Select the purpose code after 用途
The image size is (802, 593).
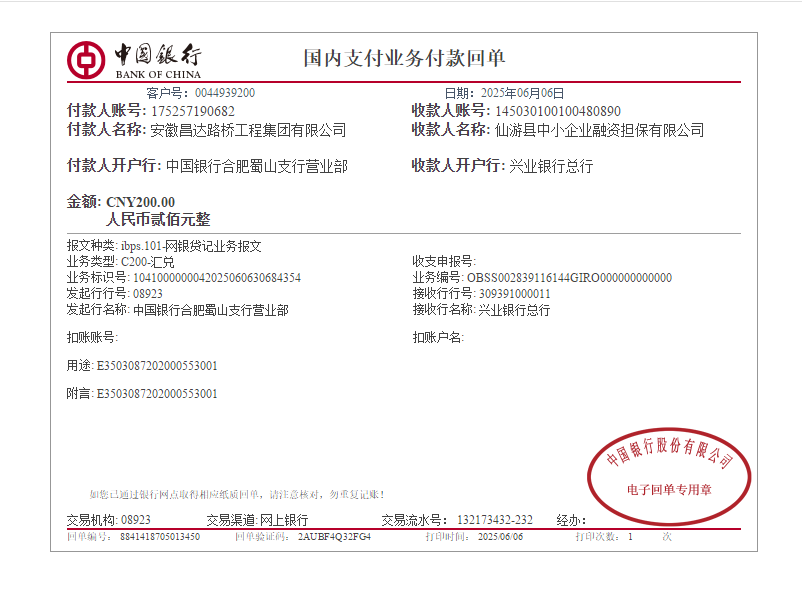(x=156, y=365)
